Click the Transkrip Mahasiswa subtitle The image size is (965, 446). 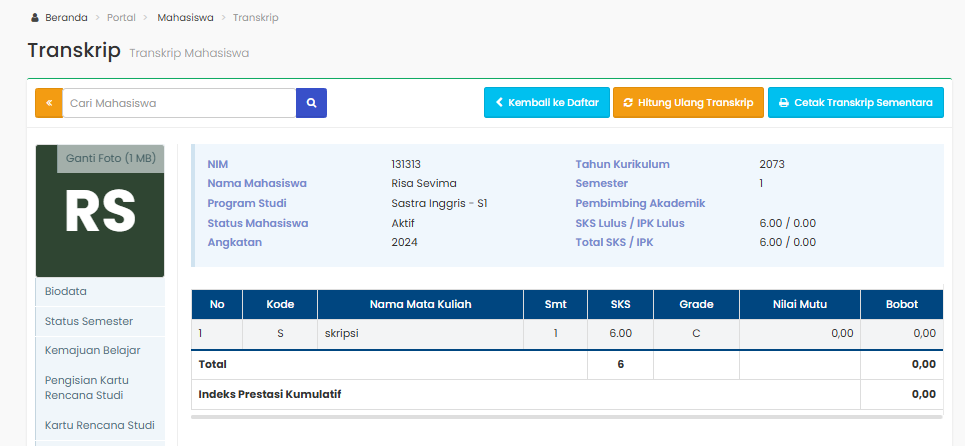pyautogui.click(x=189, y=54)
